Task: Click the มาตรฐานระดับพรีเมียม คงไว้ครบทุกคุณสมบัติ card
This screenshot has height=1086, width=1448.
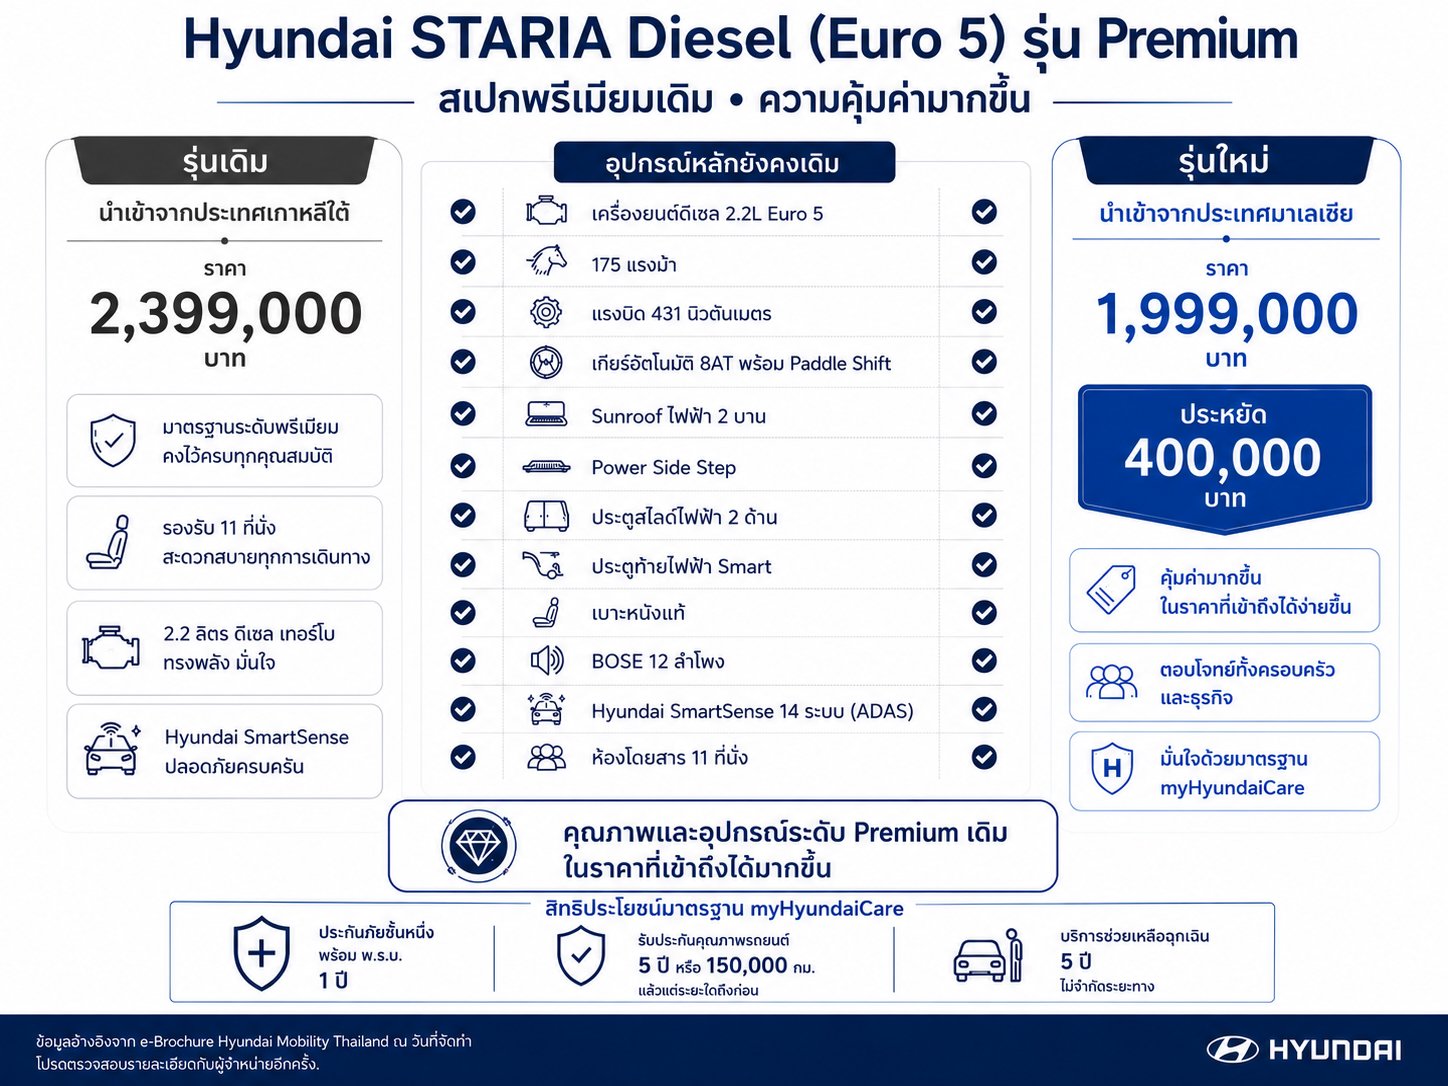Action: point(225,441)
